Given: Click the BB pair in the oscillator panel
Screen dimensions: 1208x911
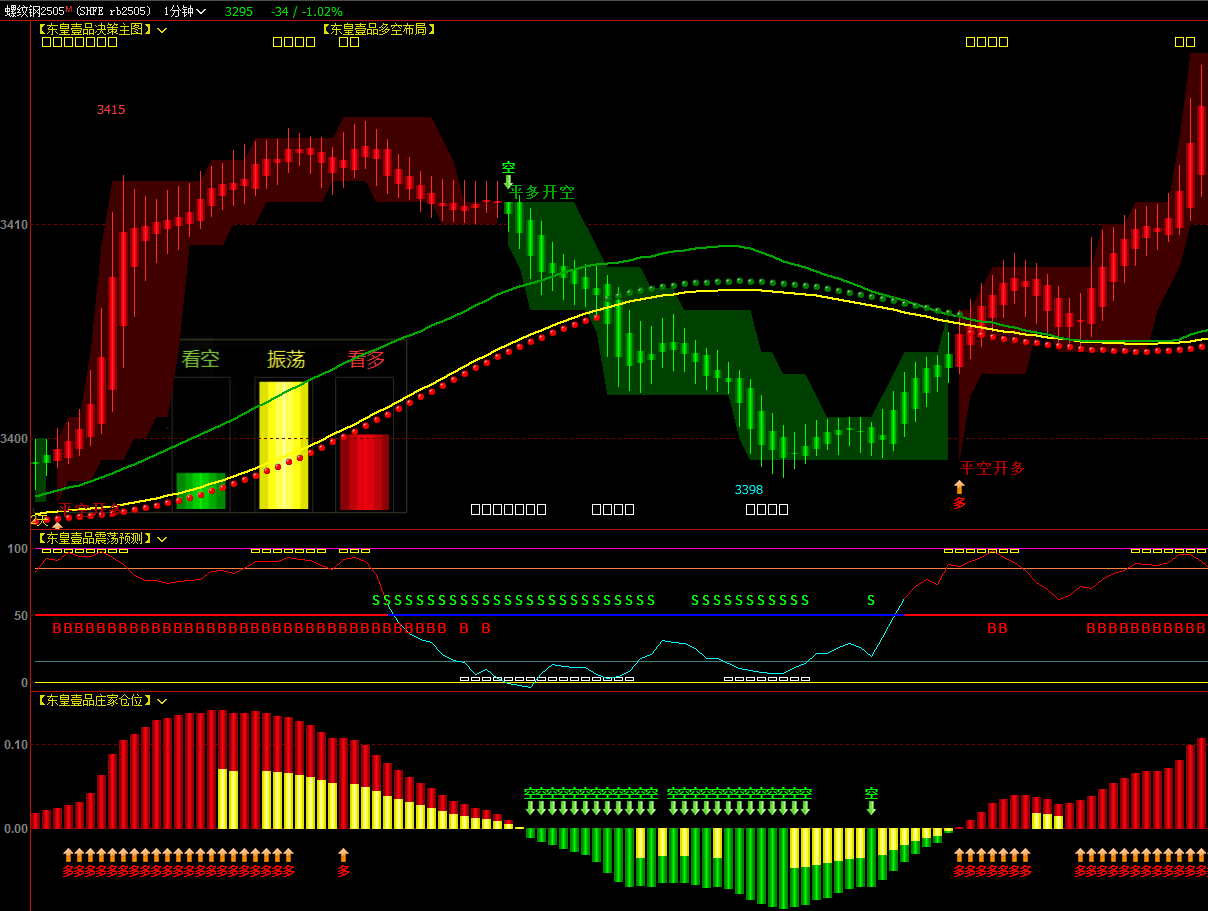Looking at the screenshot, I should click(x=997, y=629).
